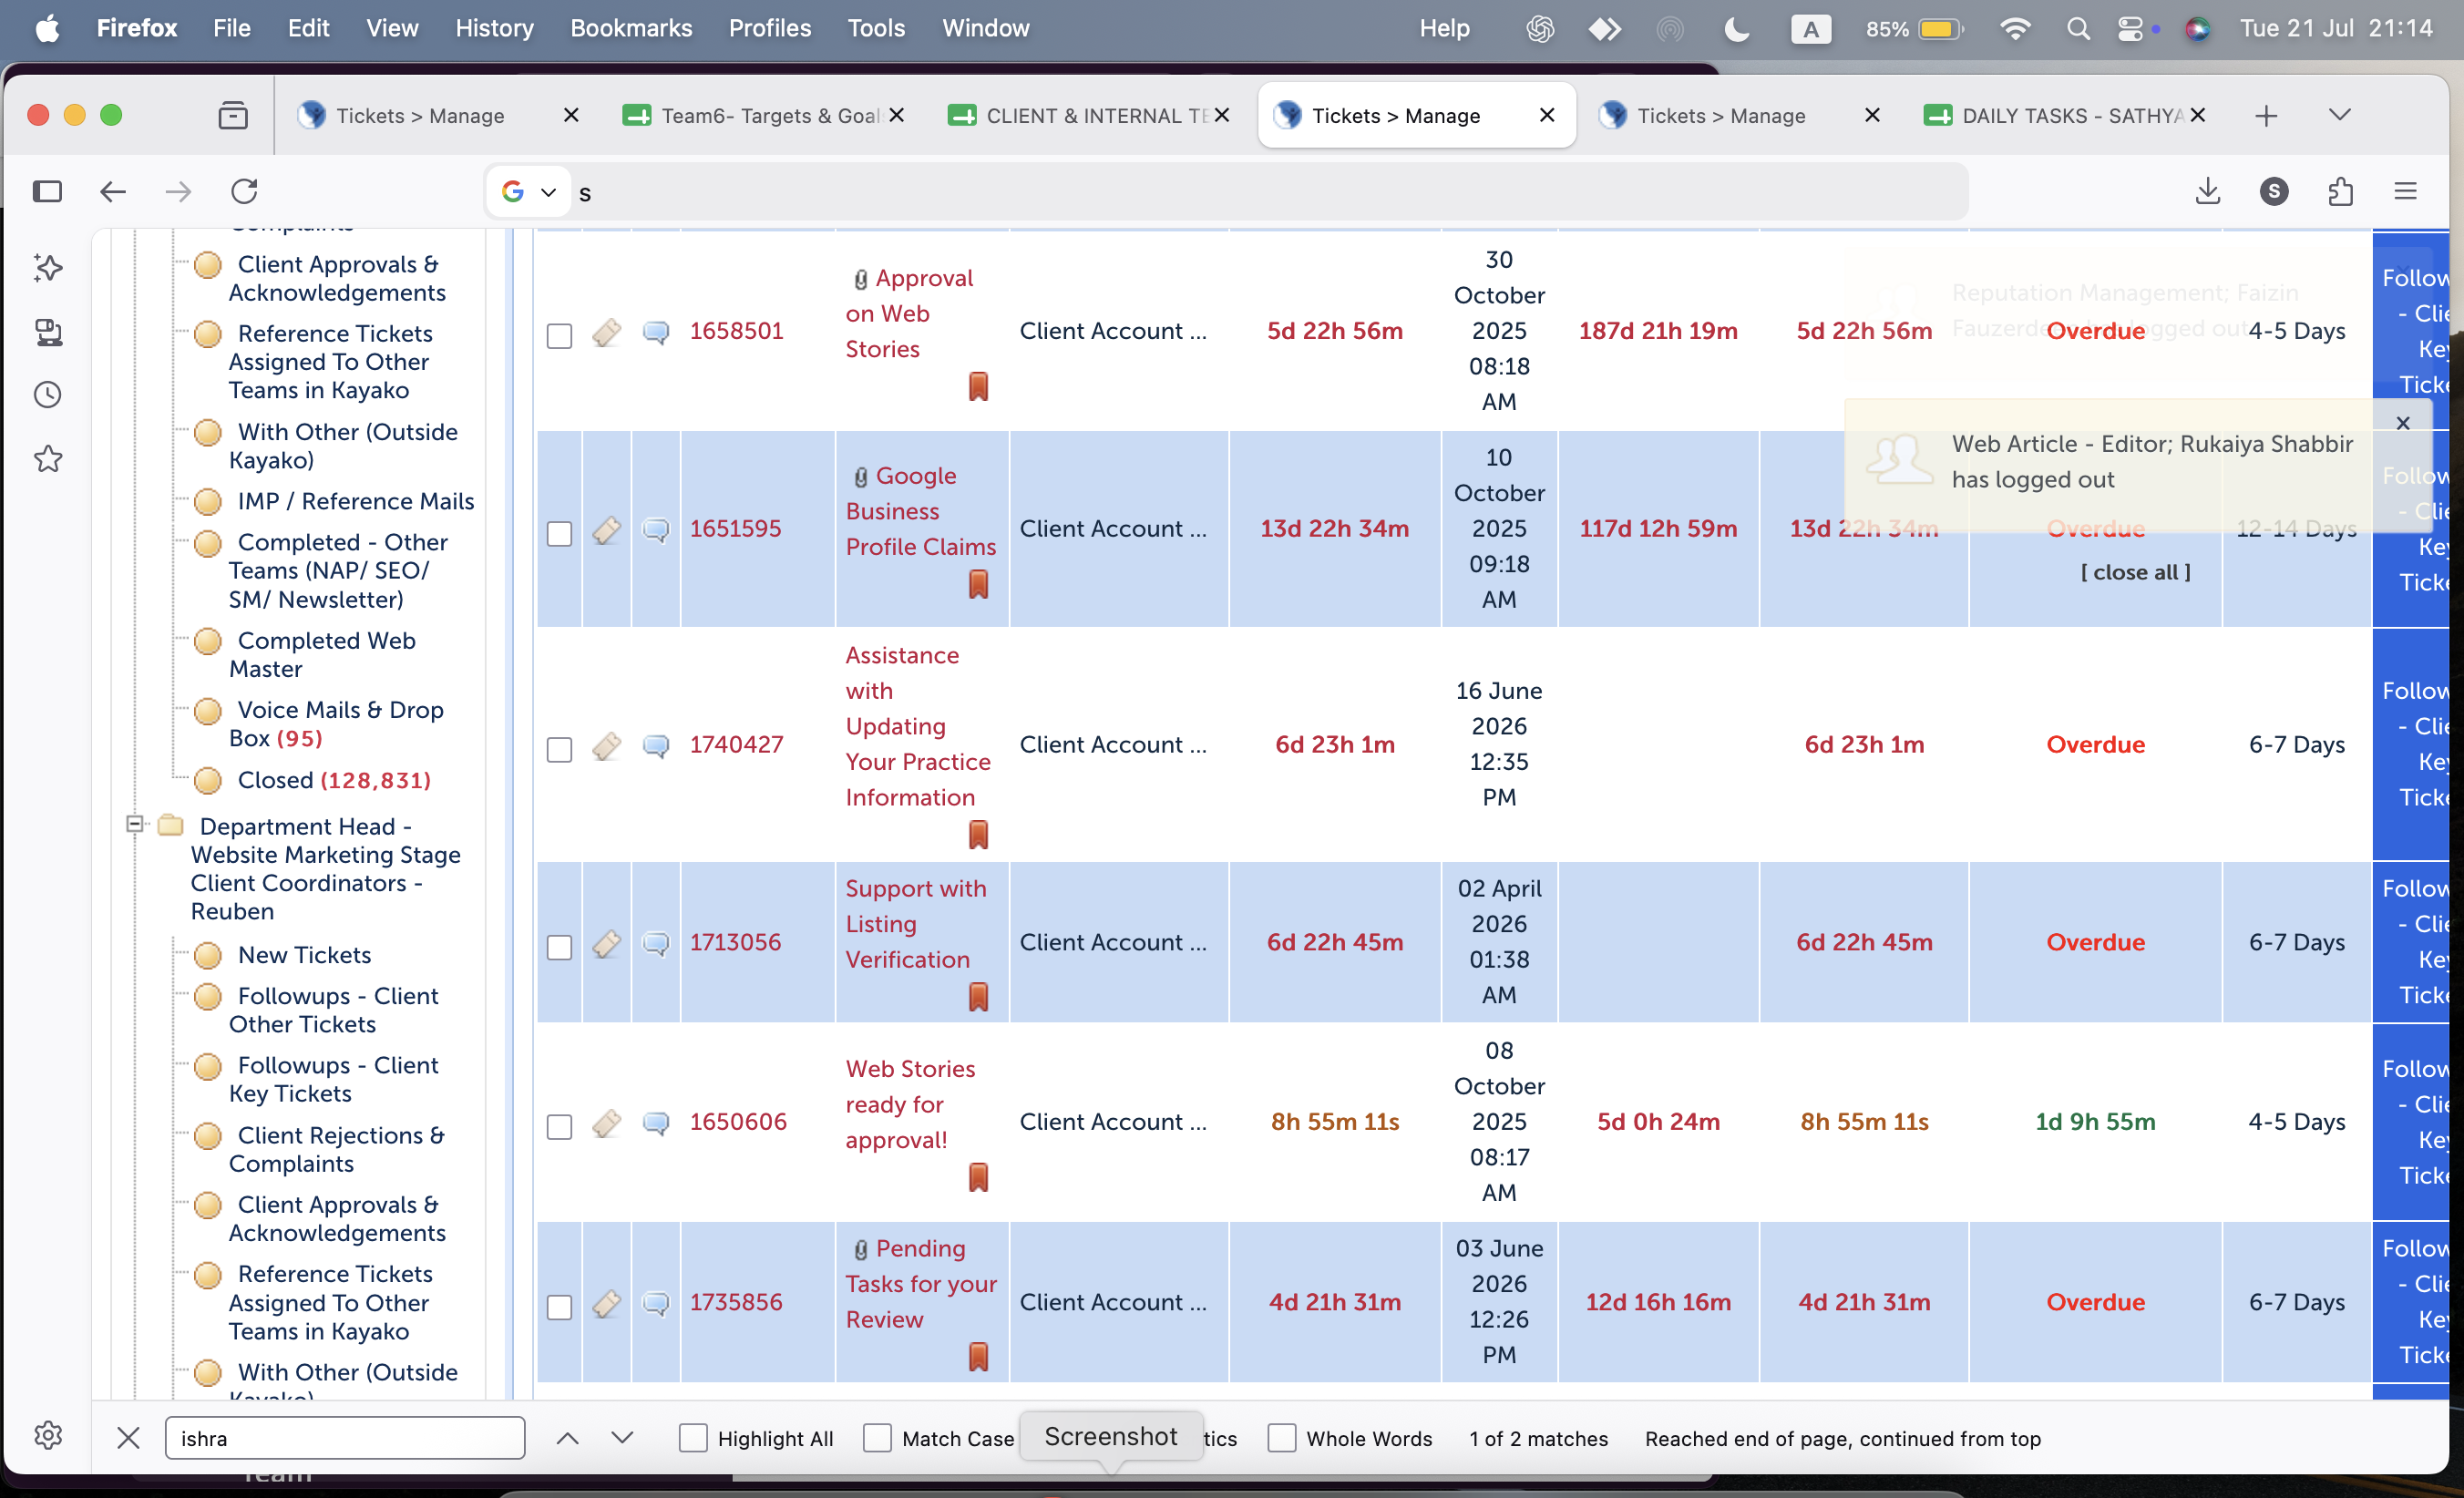The image size is (2464, 1498).
Task: Click close all notifications link
Action: [x=2135, y=572]
